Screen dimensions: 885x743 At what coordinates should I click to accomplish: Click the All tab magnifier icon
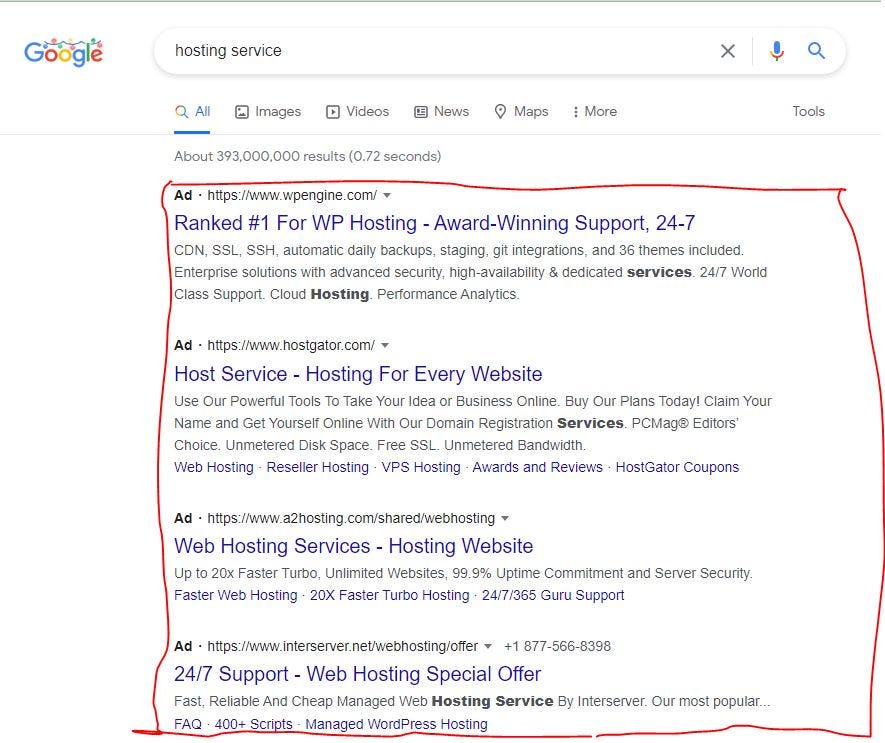click(181, 112)
